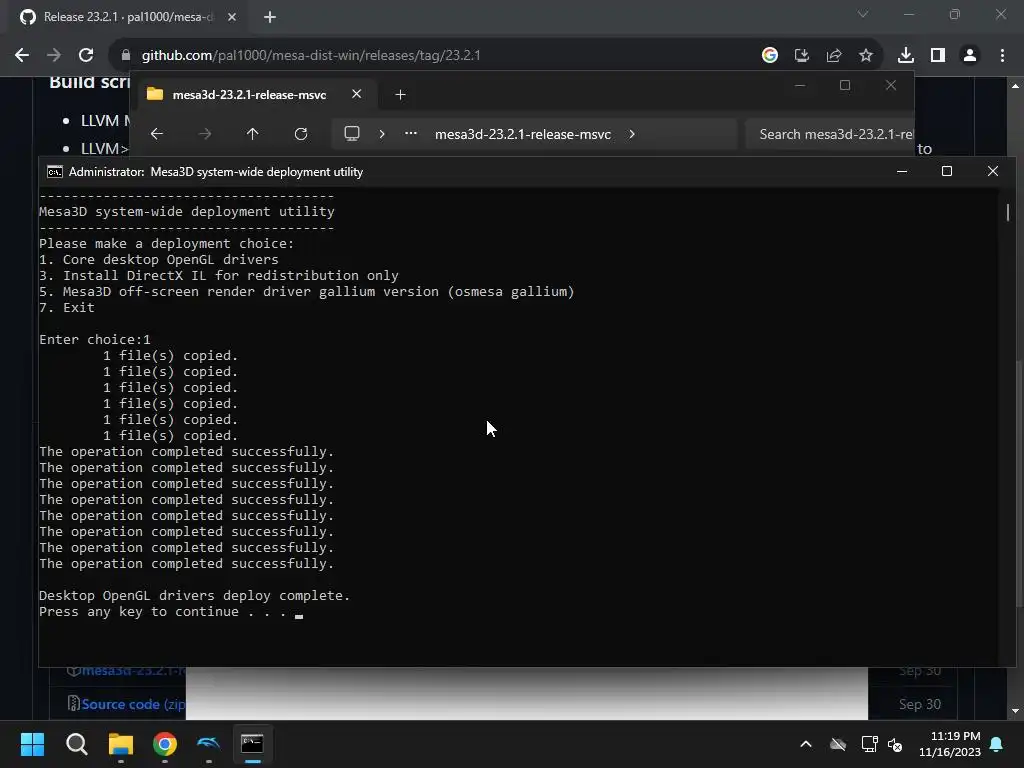Bookmark this page with star icon
1024x768 pixels.
[x=866, y=56]
